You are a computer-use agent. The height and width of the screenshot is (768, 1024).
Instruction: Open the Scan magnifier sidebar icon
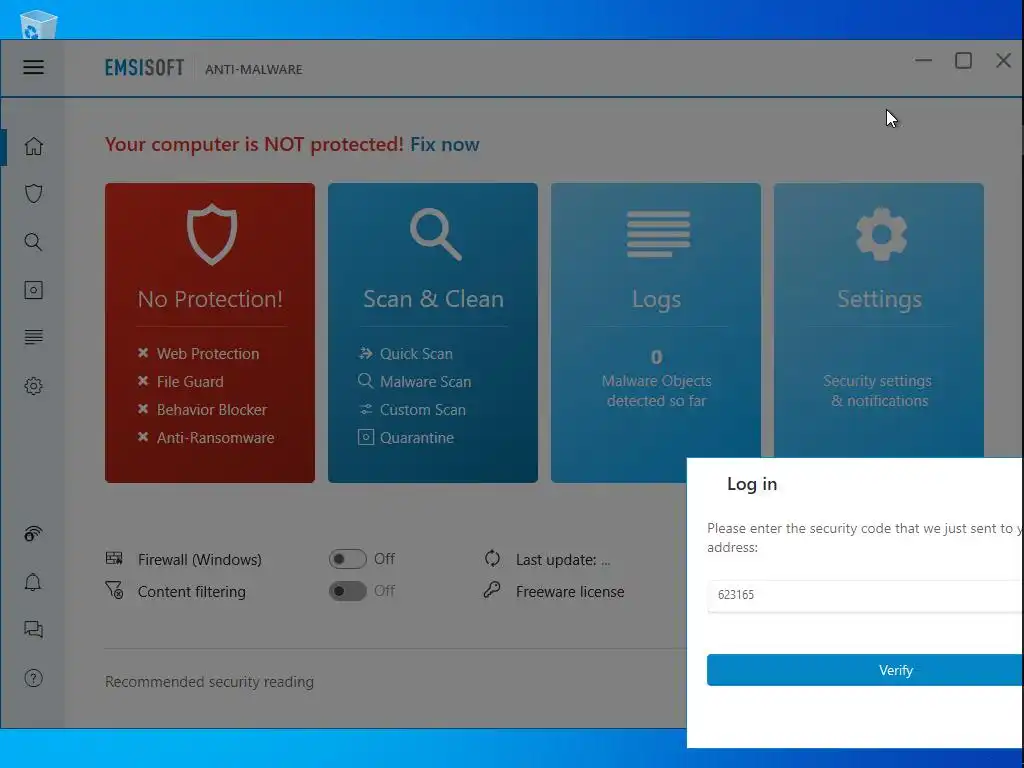(33, 242)
